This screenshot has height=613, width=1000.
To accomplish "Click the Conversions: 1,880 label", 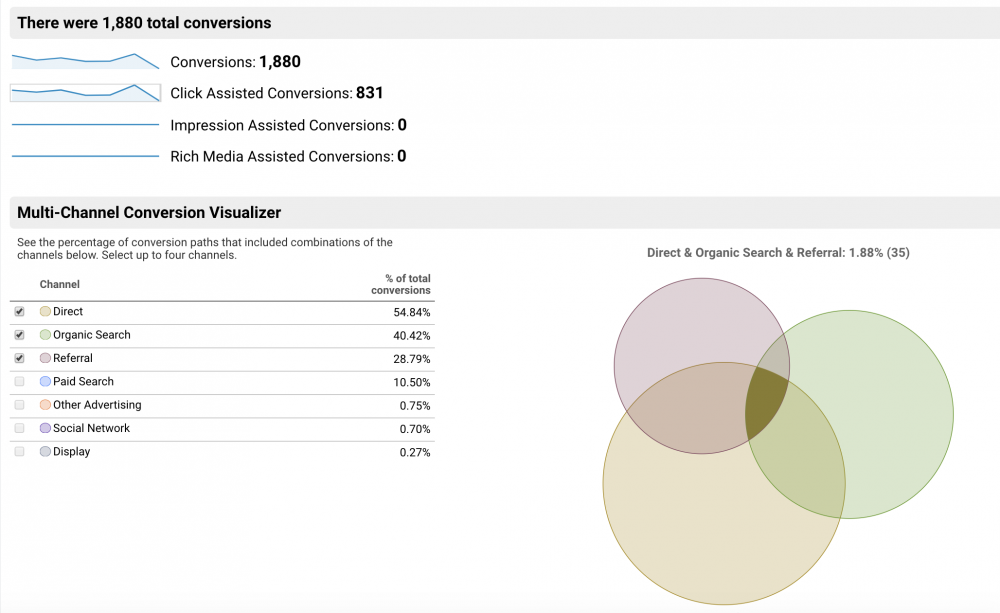I will pos(235,62).
